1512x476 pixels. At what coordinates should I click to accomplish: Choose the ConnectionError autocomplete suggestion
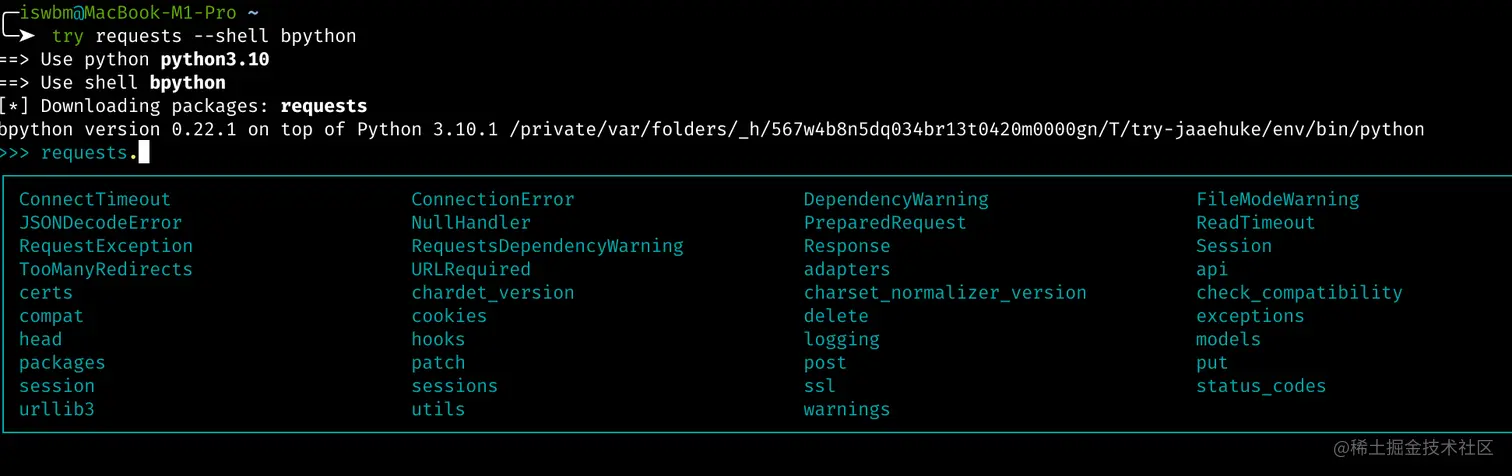click(x=493, y=200)
